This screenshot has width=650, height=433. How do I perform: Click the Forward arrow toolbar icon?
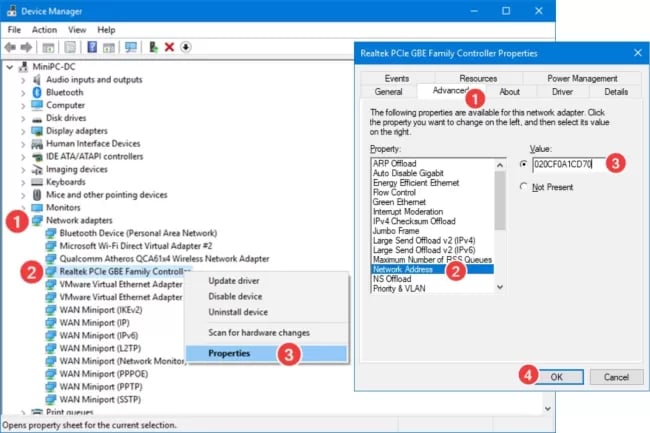tap(26, 47)
